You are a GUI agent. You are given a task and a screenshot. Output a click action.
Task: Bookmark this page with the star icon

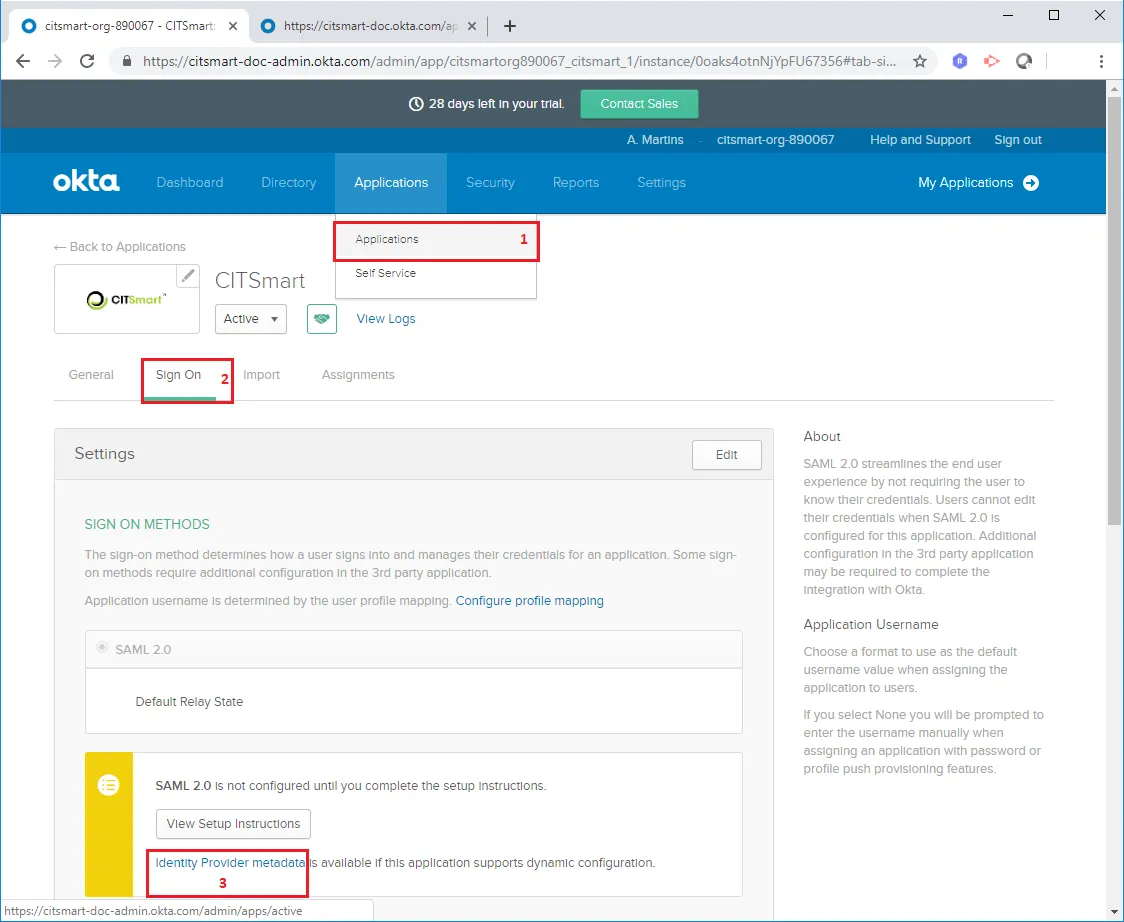click(x=920, y=62)
